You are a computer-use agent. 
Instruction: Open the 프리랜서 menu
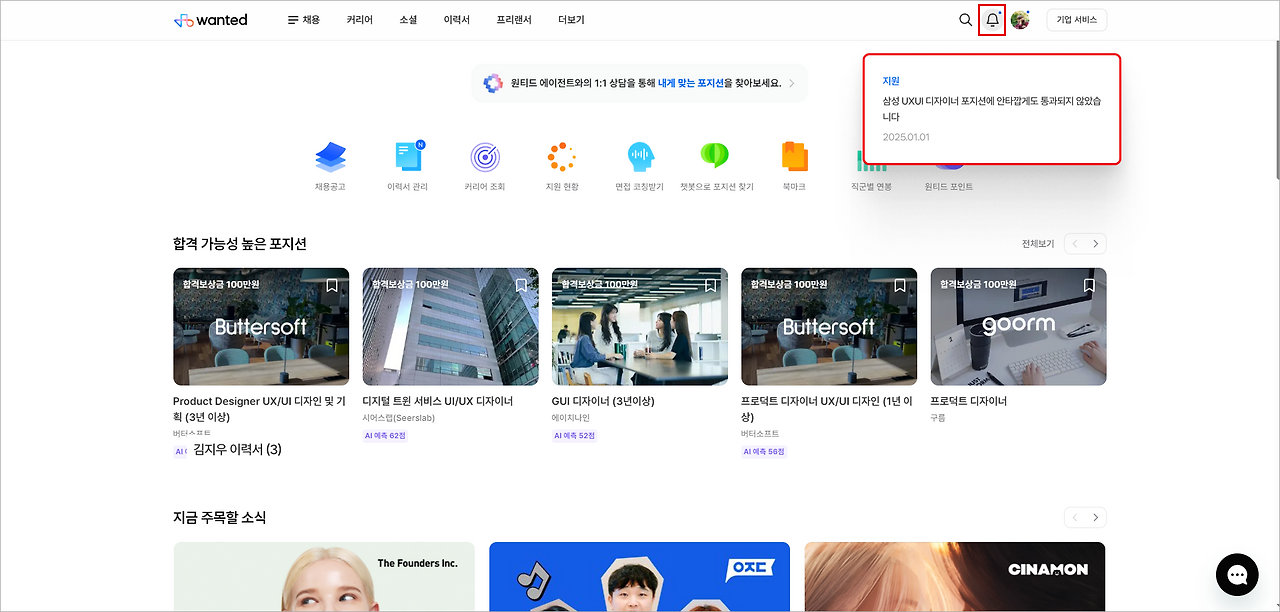(x=514, y=20)
